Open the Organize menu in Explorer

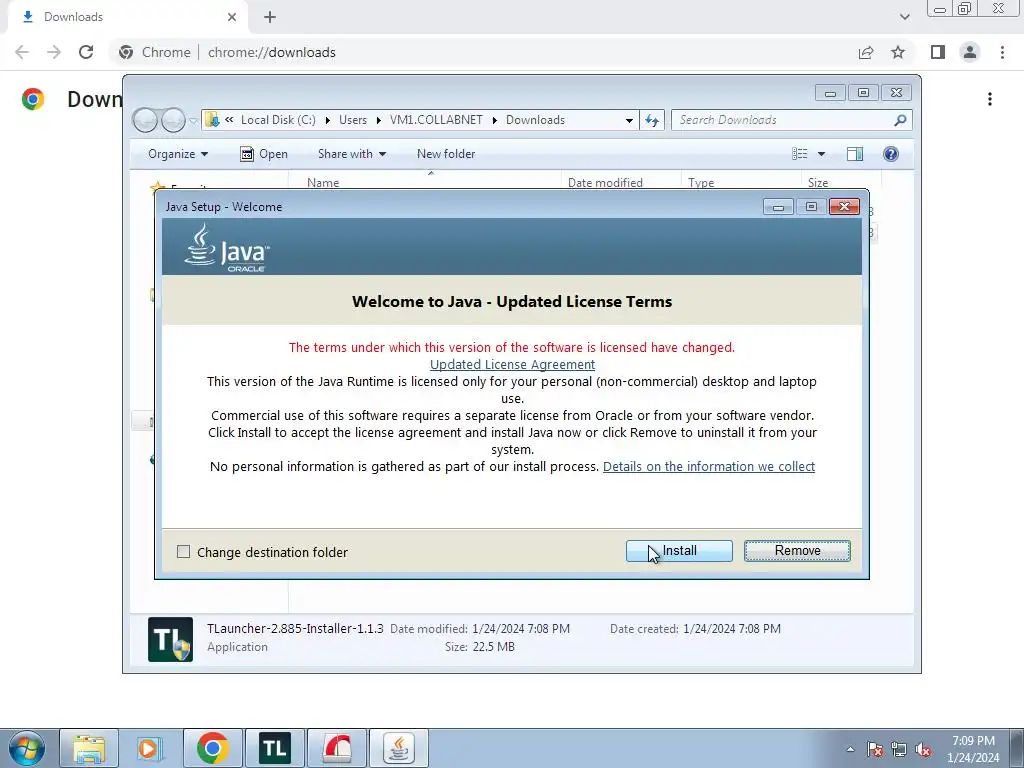pyautogui.click(x=178, y=154)
